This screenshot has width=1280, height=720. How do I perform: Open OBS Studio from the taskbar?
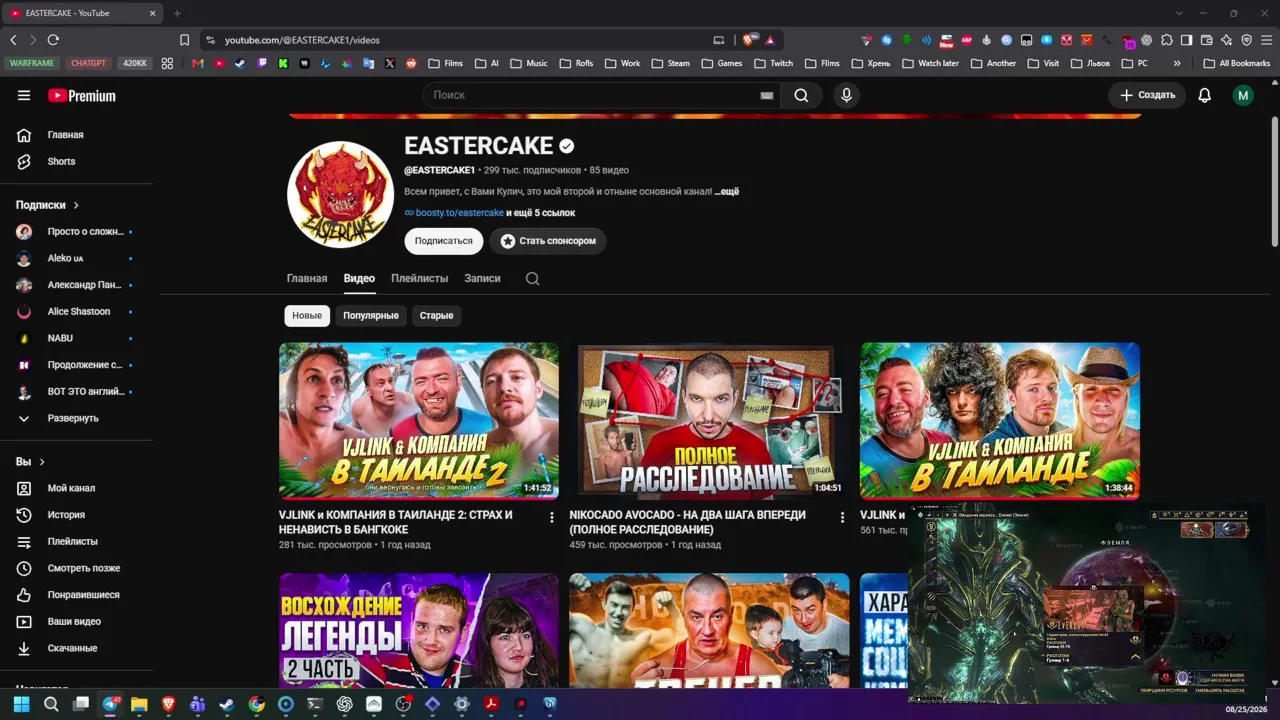tap(403, 704)
